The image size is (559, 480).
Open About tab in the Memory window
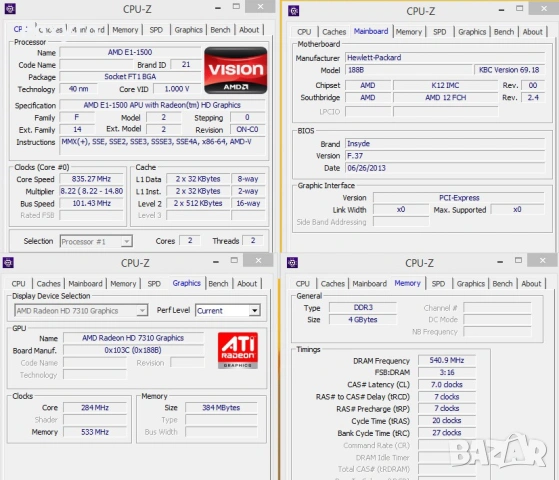[x=531, y=284]
